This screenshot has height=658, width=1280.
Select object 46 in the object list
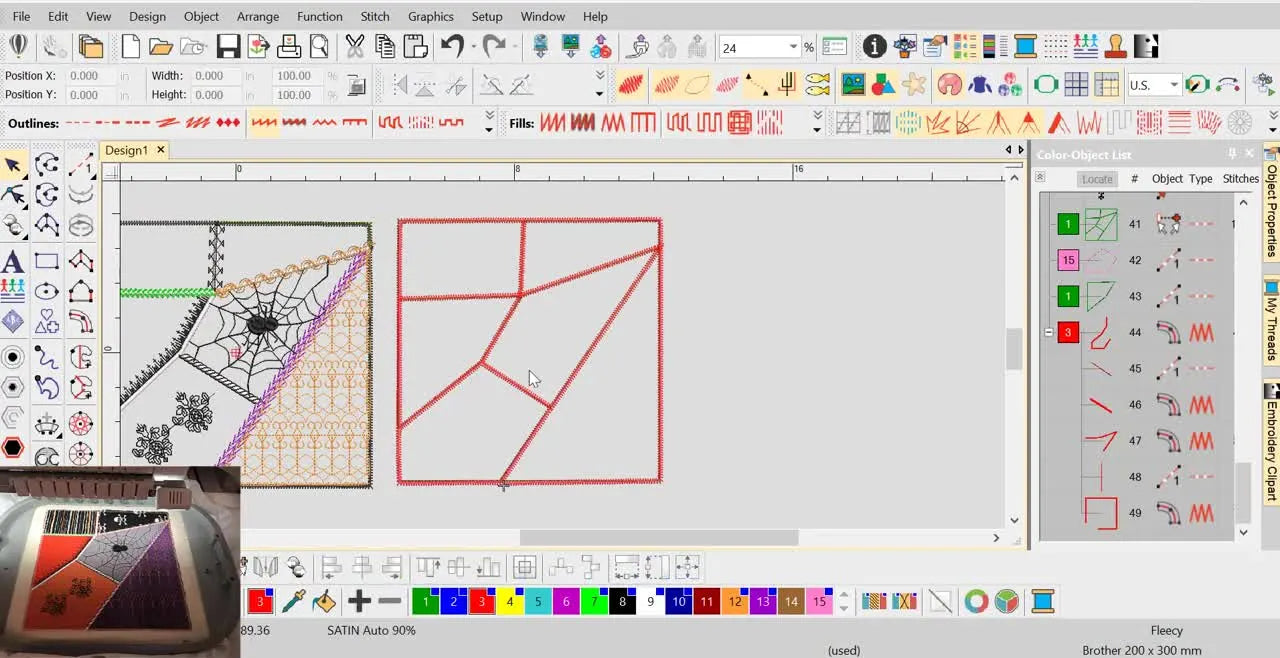click(x=1135, y=405)
